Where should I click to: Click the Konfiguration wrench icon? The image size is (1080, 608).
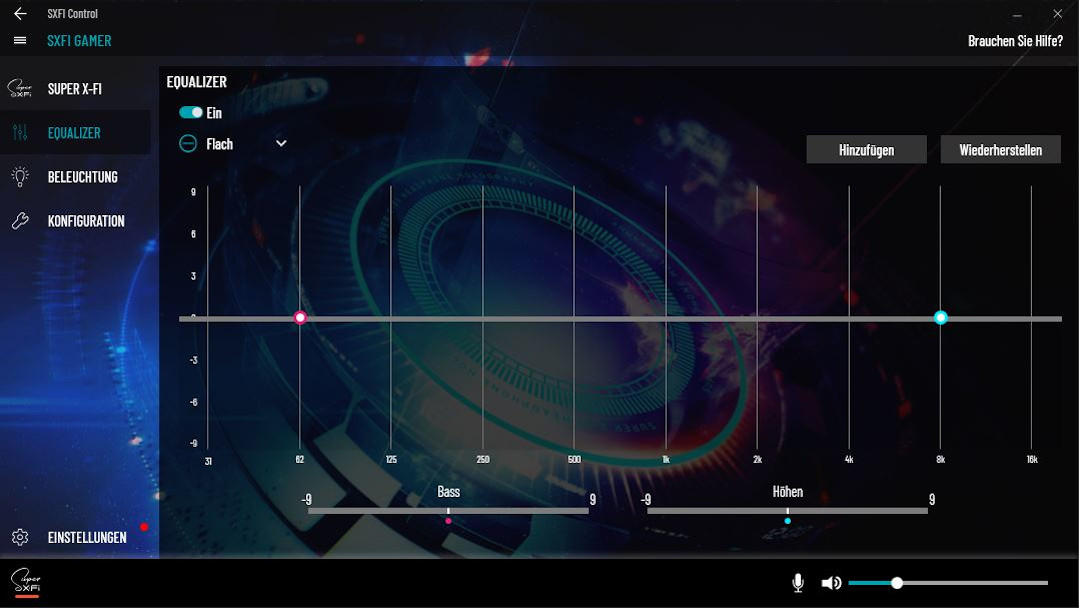[20, 221]
